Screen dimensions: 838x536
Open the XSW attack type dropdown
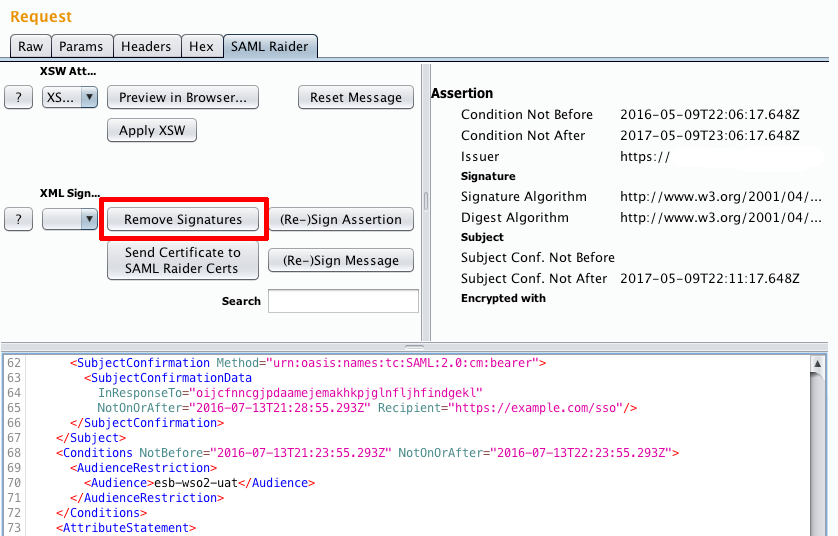point(70,98)
